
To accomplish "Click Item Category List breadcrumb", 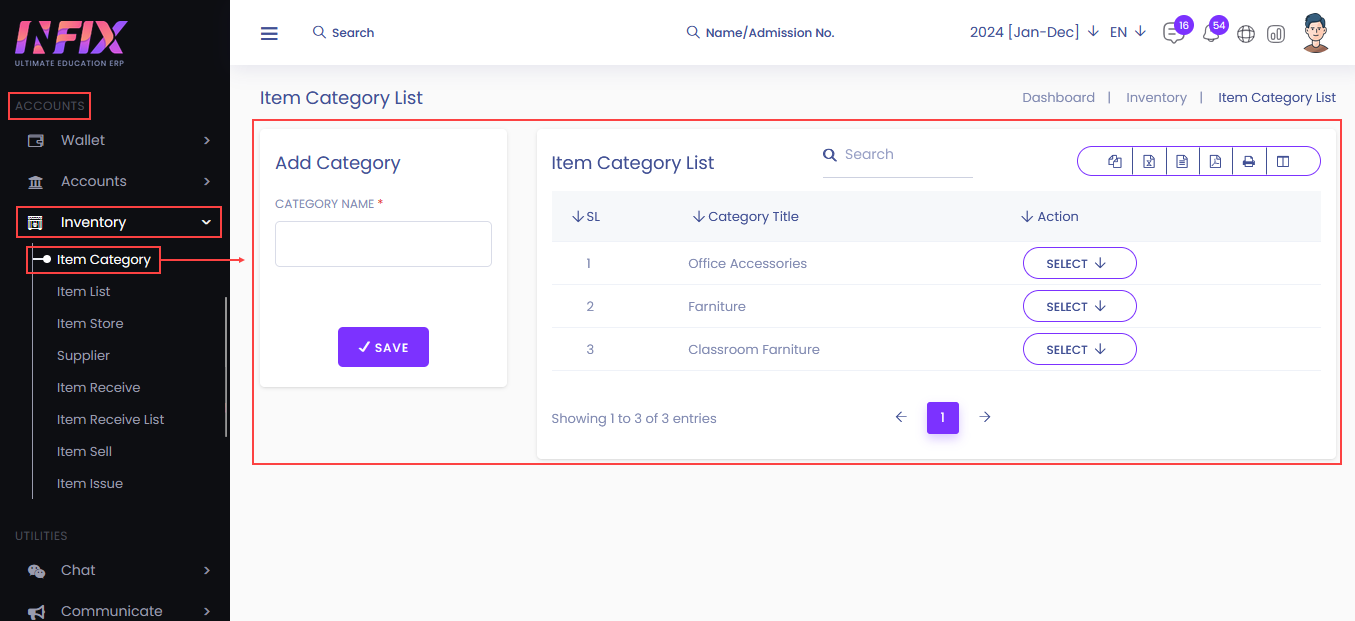I will click(1277, 98).
